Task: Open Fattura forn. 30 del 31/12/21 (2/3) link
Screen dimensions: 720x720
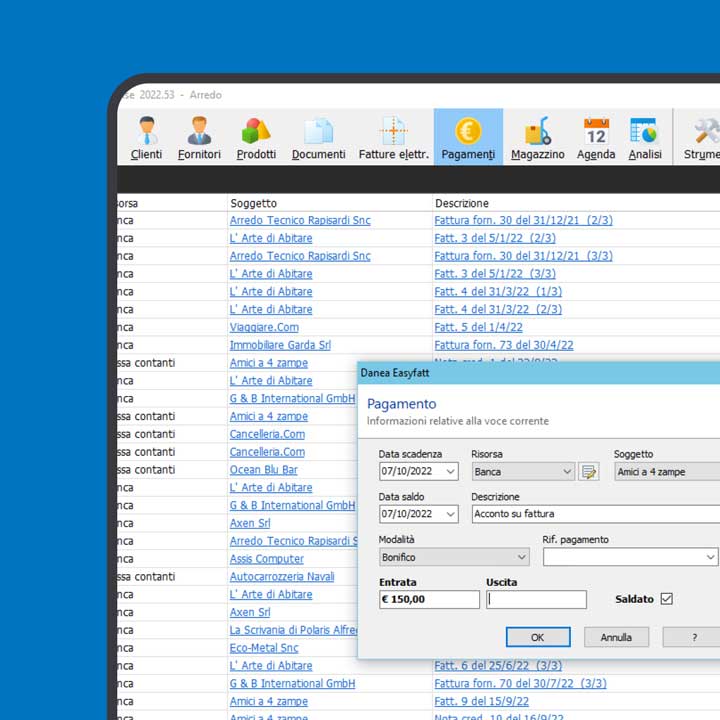Action: point(523,220)
